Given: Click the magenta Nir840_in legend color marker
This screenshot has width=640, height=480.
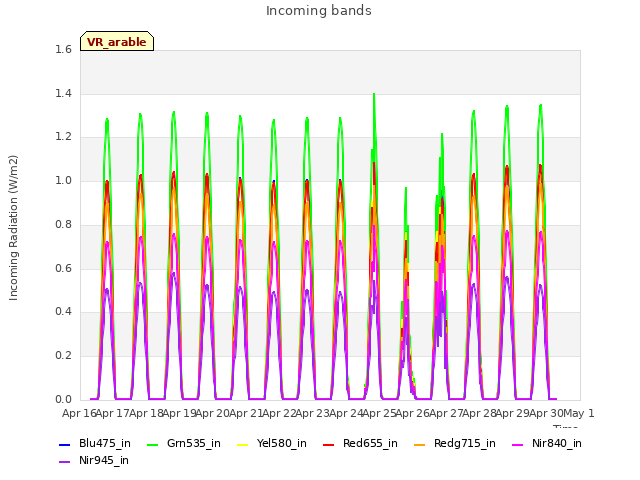Looking at the screenshot, I should (x=518, y=444).
